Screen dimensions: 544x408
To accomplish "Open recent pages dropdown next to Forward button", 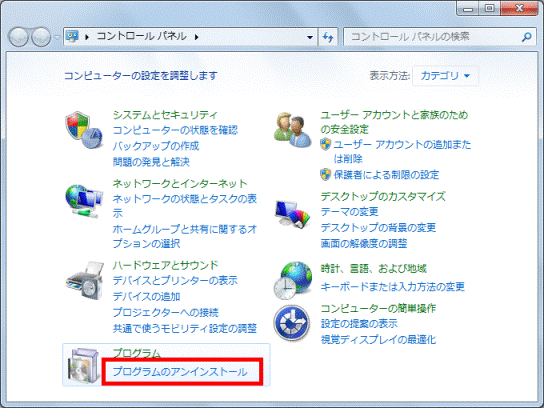I will pyautogui.click(x=57, y=36).
